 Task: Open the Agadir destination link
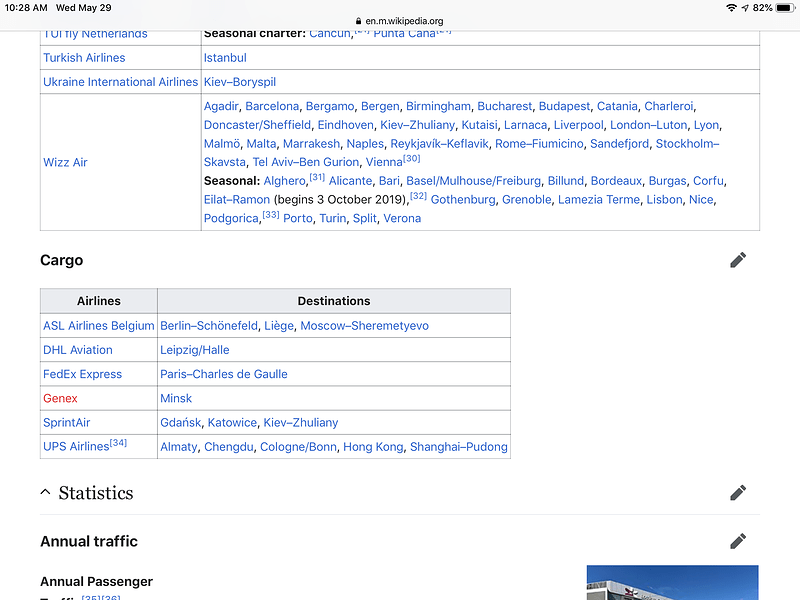tap(221, 106)
